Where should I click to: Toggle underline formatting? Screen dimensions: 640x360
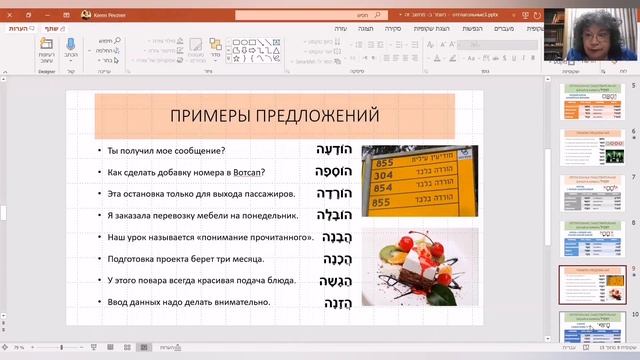pyautogui.click(x=514, y=58)
